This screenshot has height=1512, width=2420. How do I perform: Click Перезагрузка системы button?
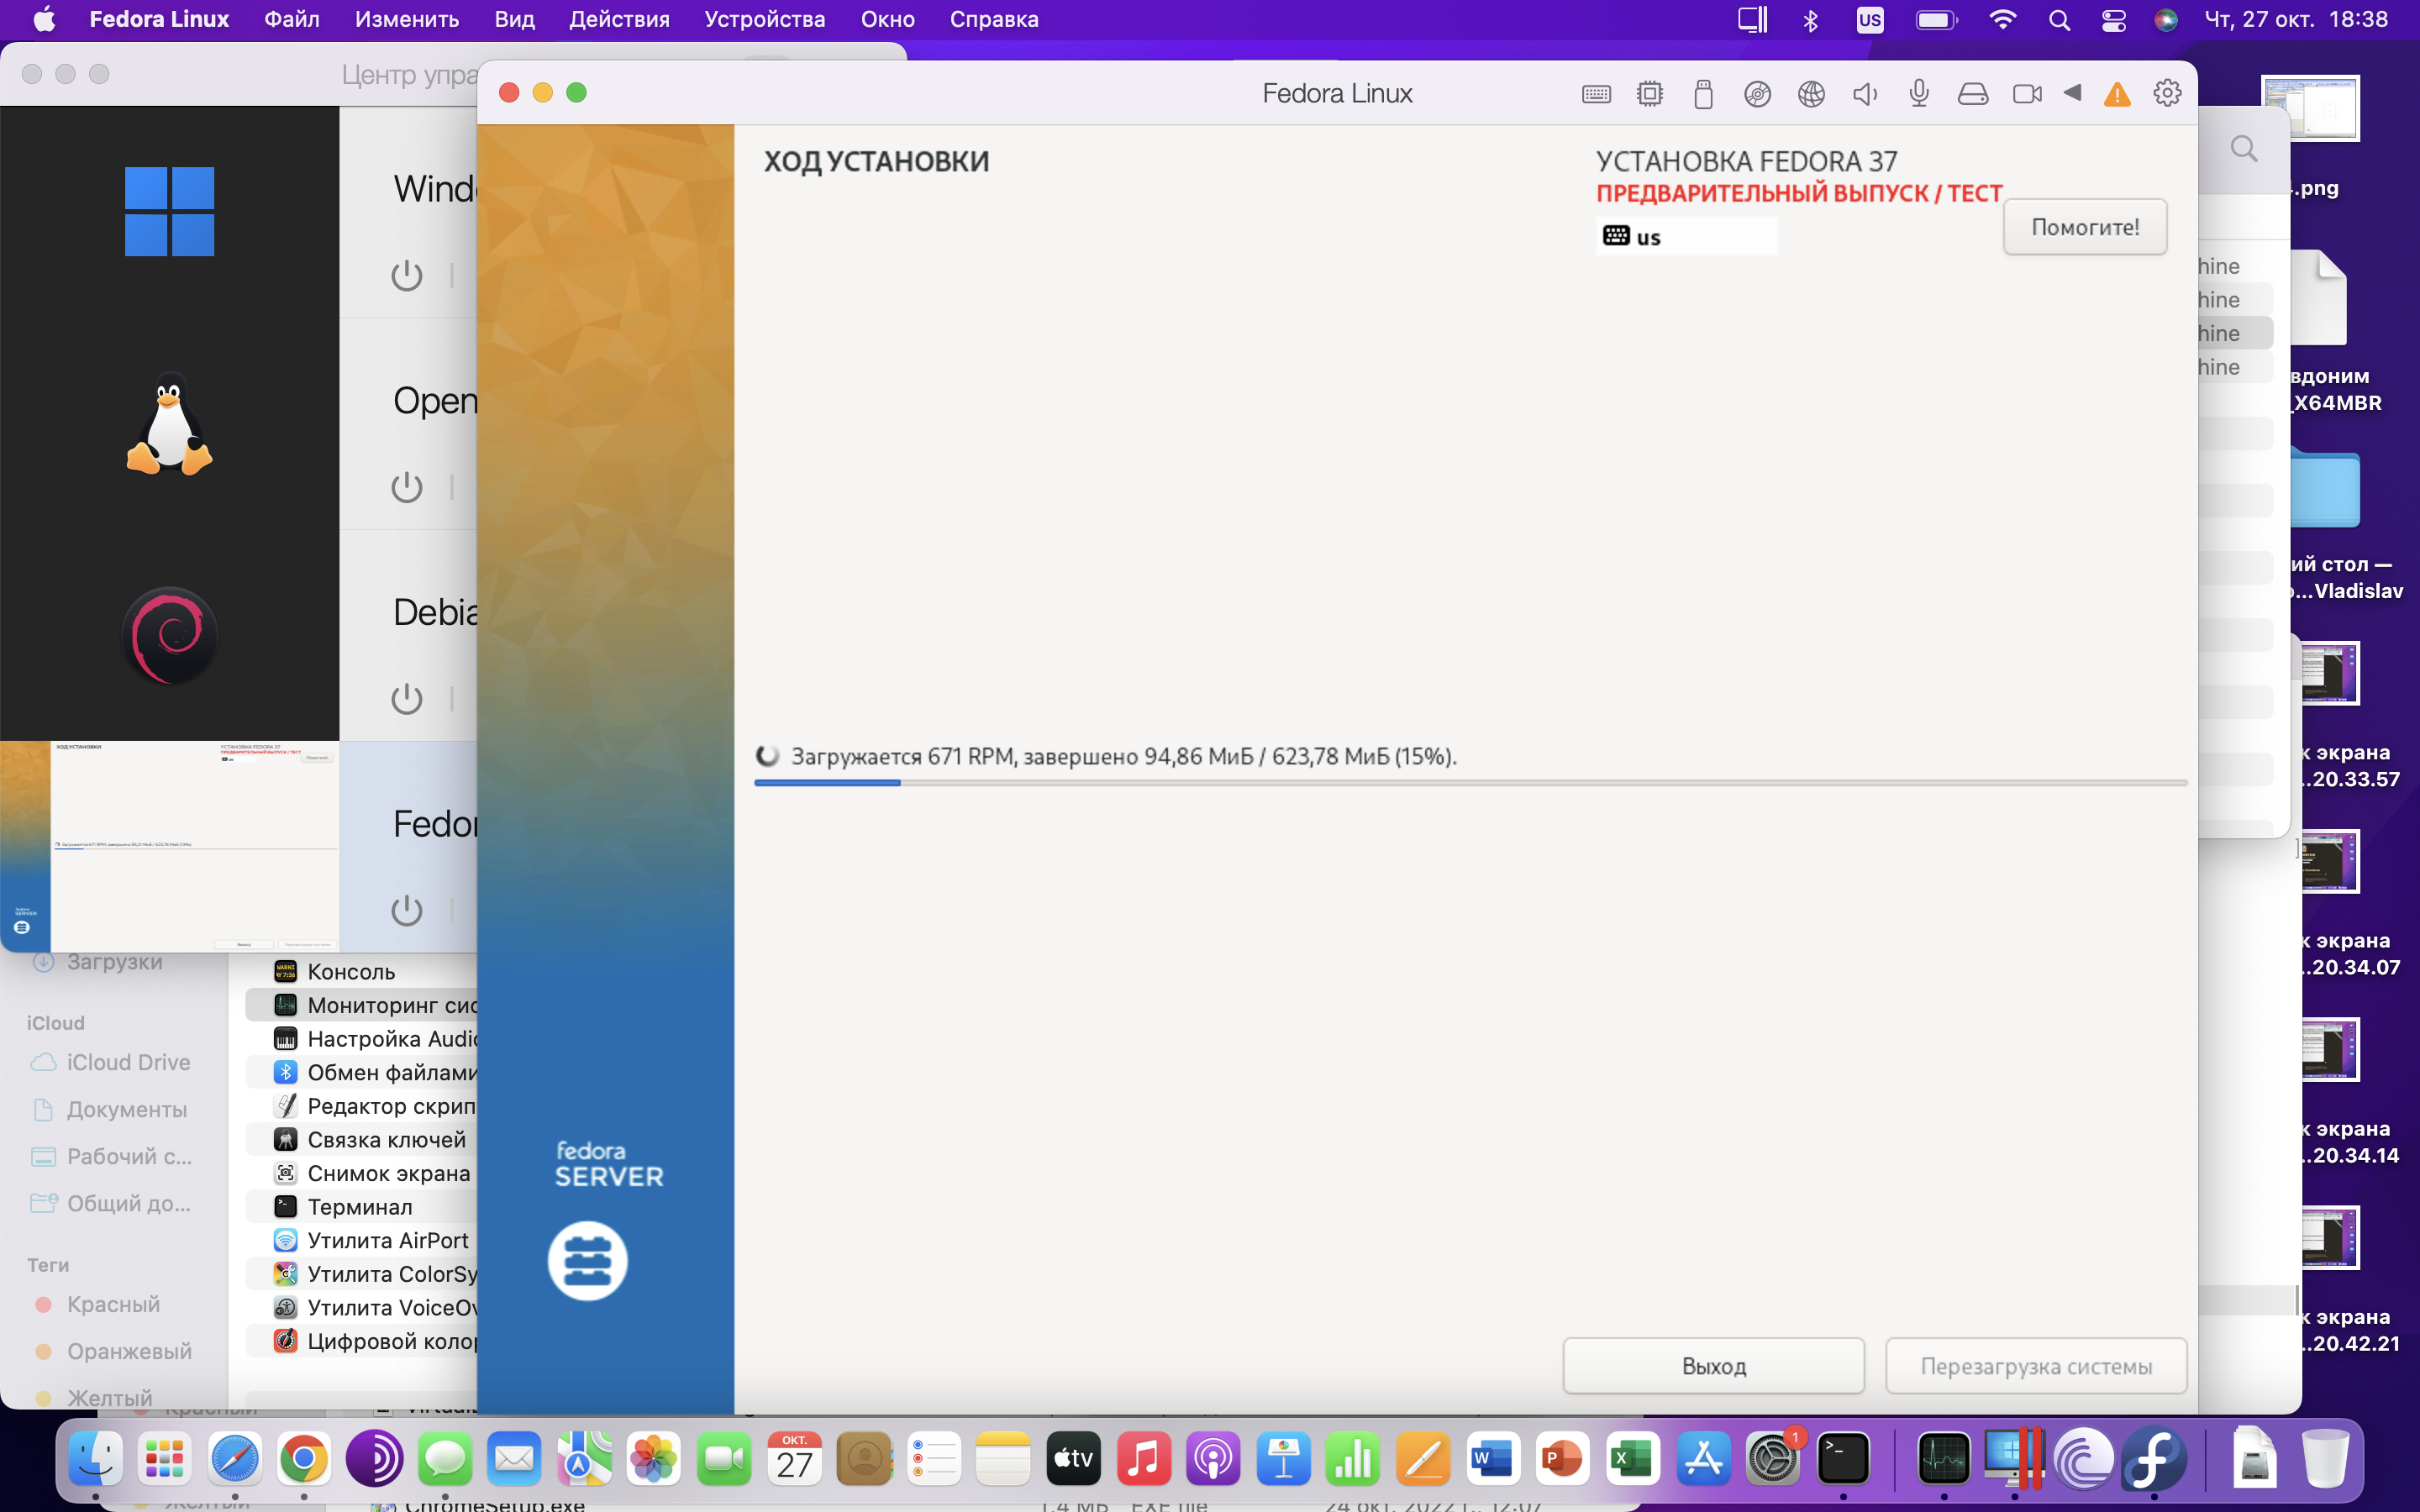click(2035, 1365)
